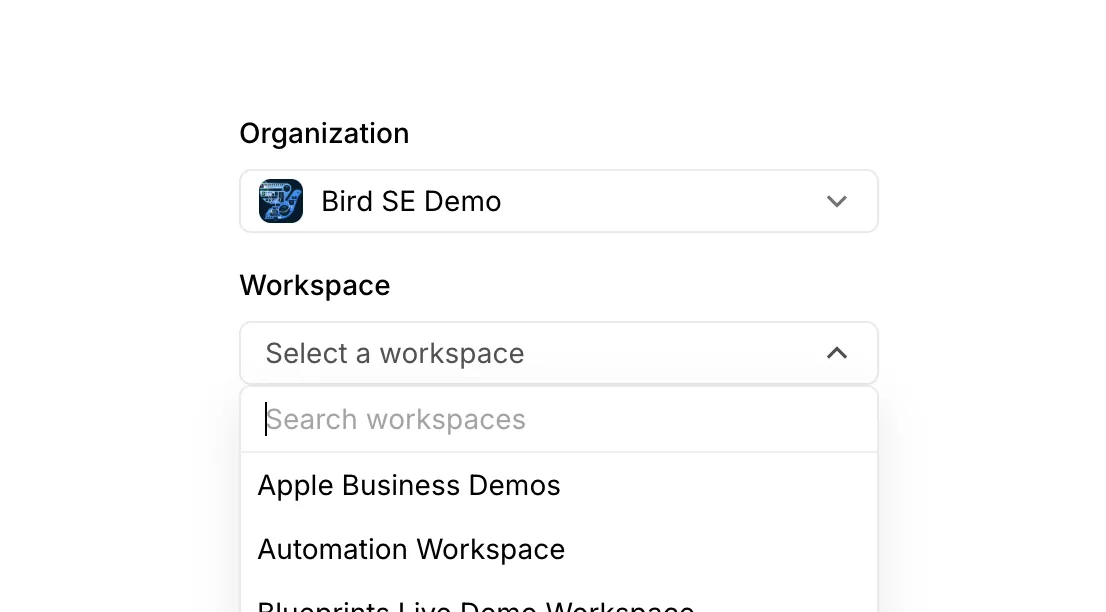Click the organization avatar thumbnail
The height and width of the screenshot is (612, 1106).
click(281, 201)
